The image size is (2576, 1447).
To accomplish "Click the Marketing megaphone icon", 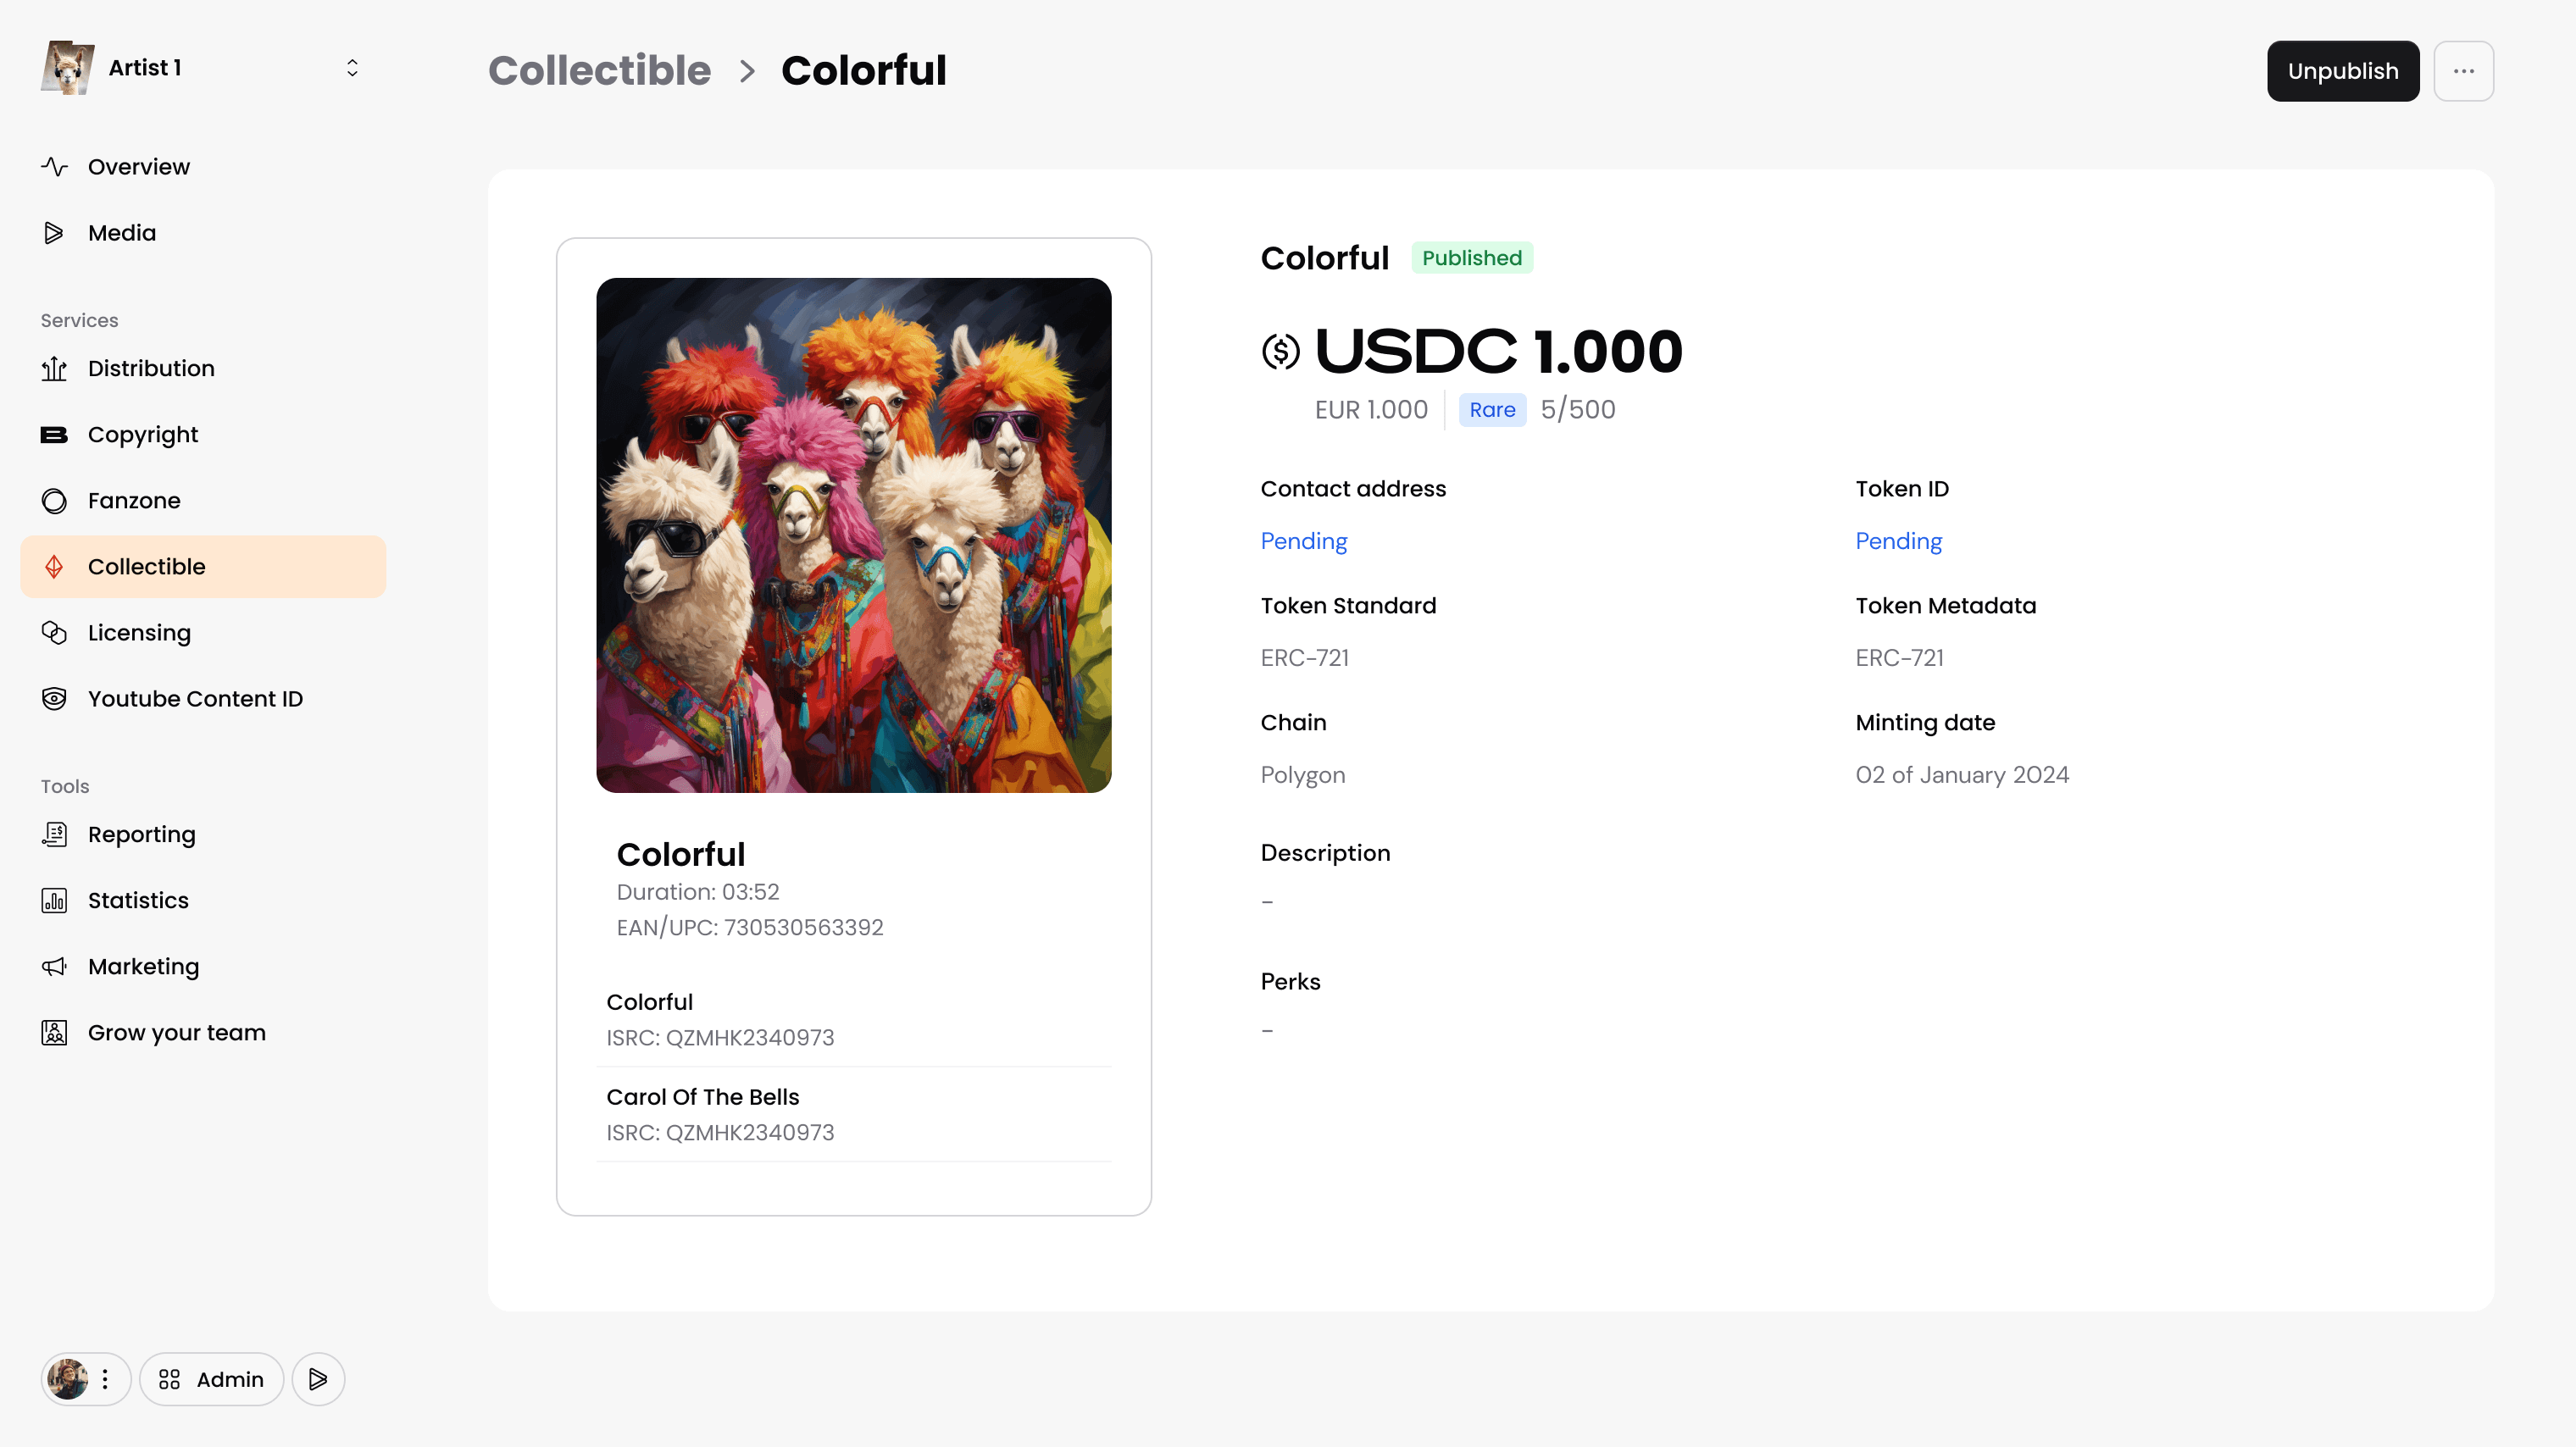I will pos(54,967).
